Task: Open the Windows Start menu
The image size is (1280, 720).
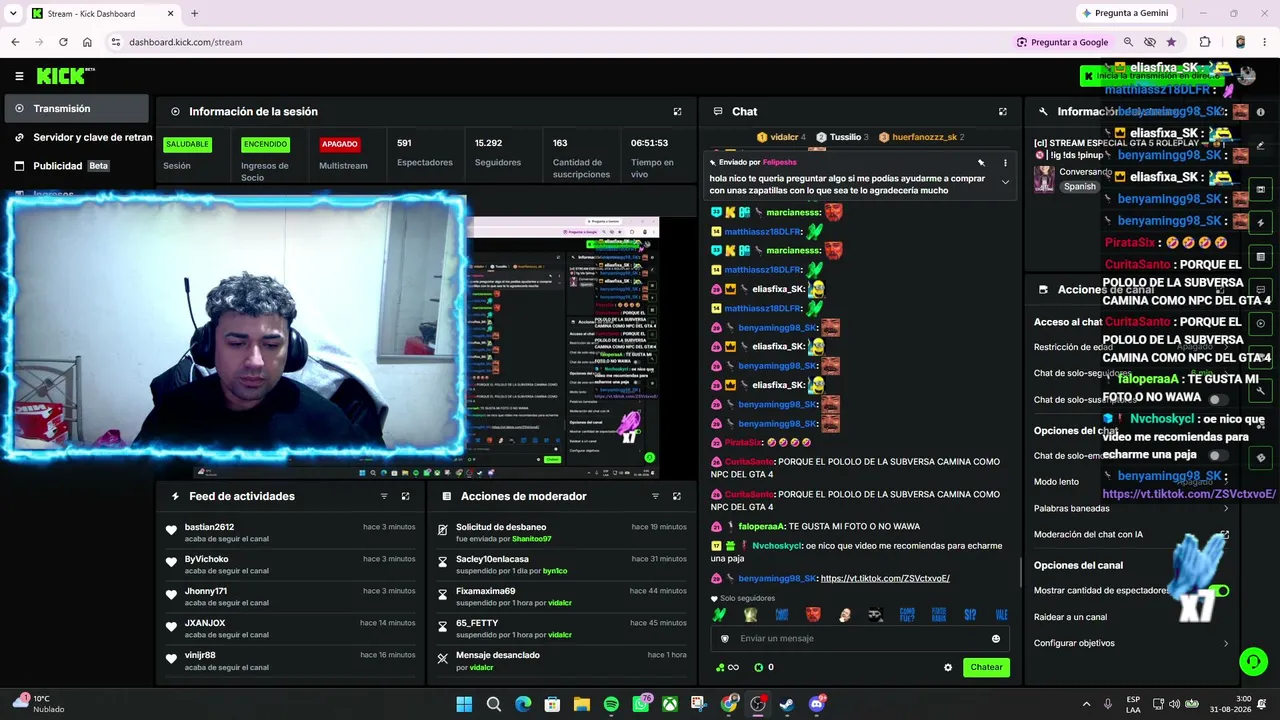Action: coord(464,704)
